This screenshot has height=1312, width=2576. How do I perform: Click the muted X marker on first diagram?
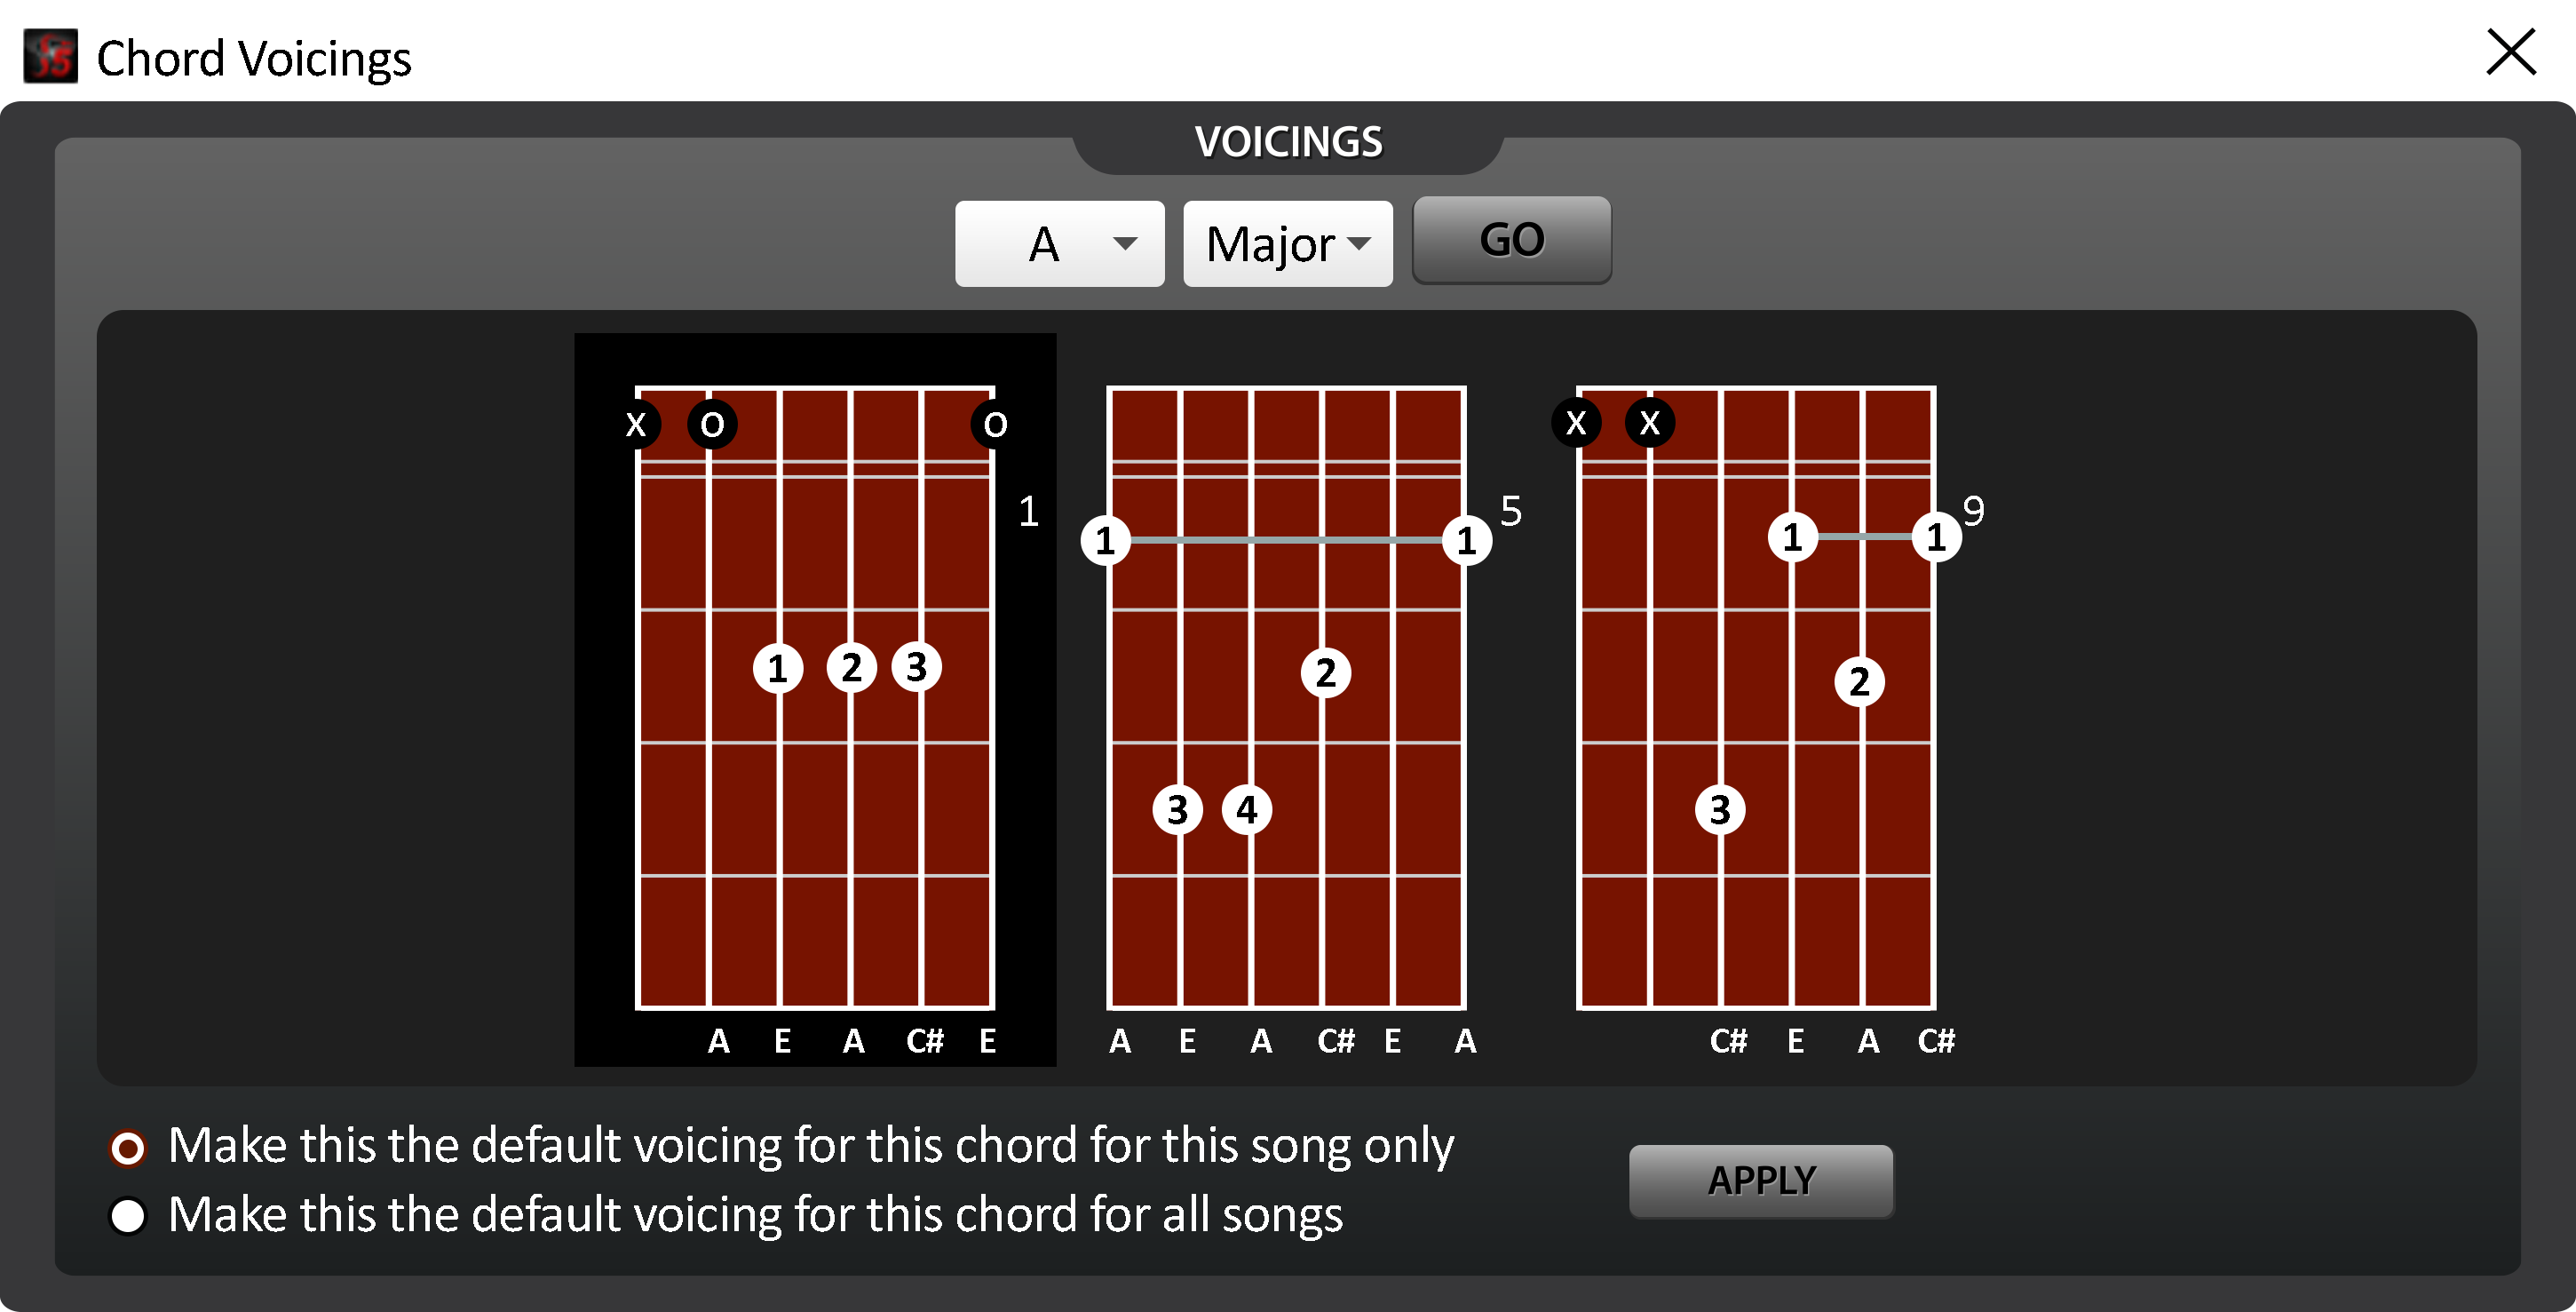636,424
